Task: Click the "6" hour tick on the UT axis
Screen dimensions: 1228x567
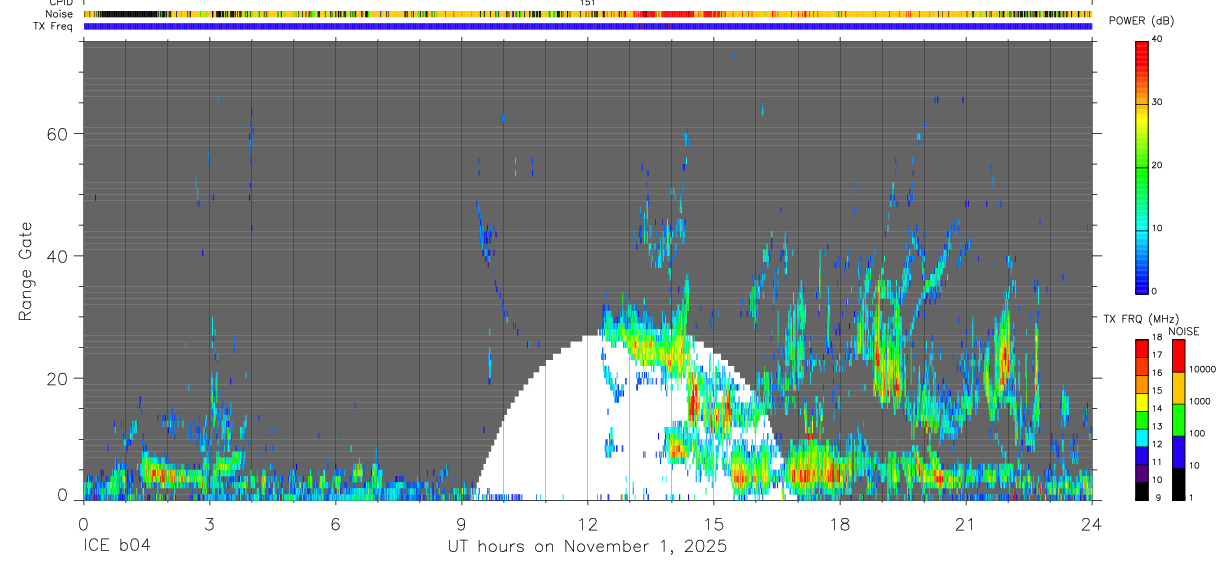Action: pos(335,524)
